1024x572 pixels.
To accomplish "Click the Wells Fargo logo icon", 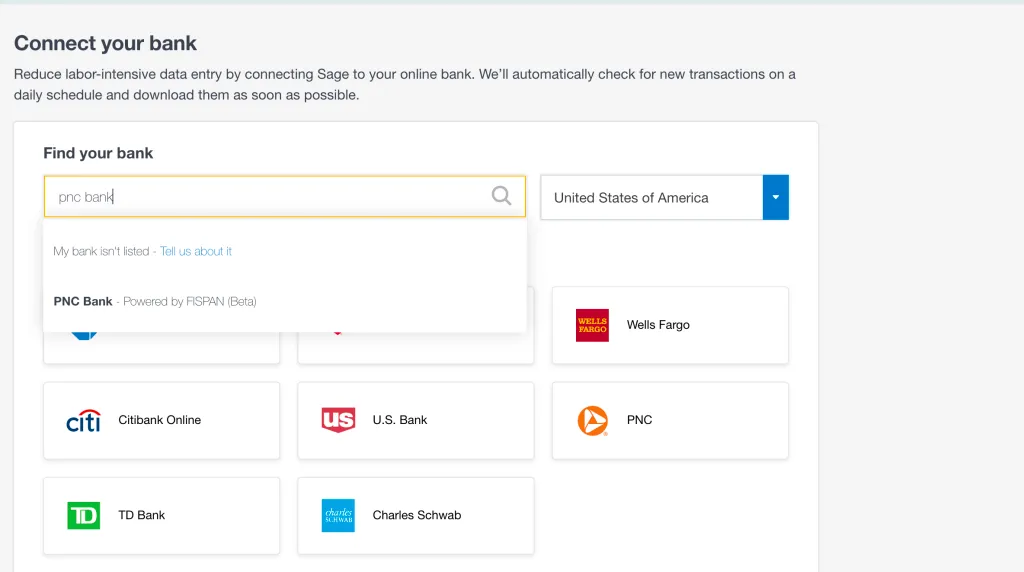I will (x=592, y=325).
